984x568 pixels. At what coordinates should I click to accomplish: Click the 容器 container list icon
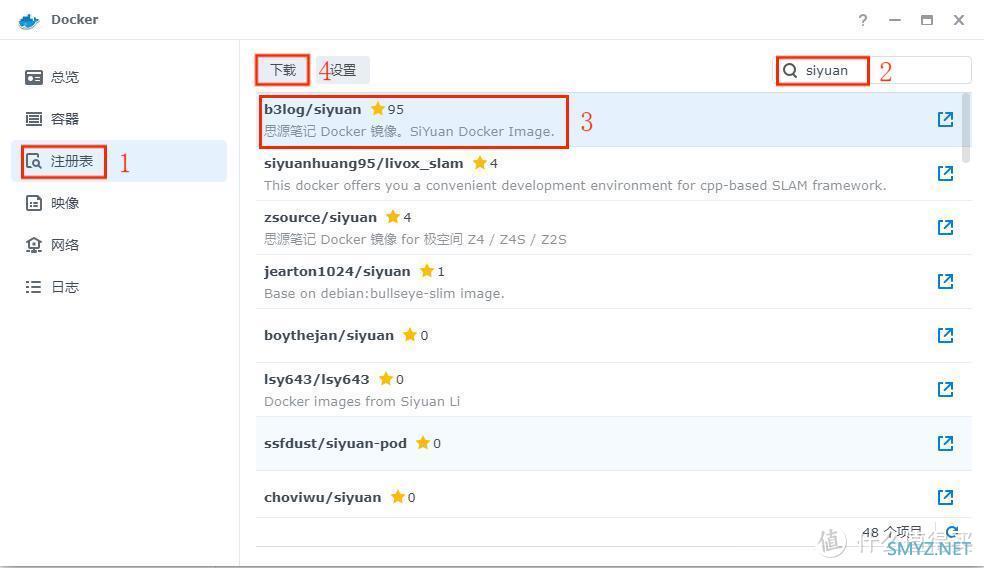click(34, 119)
